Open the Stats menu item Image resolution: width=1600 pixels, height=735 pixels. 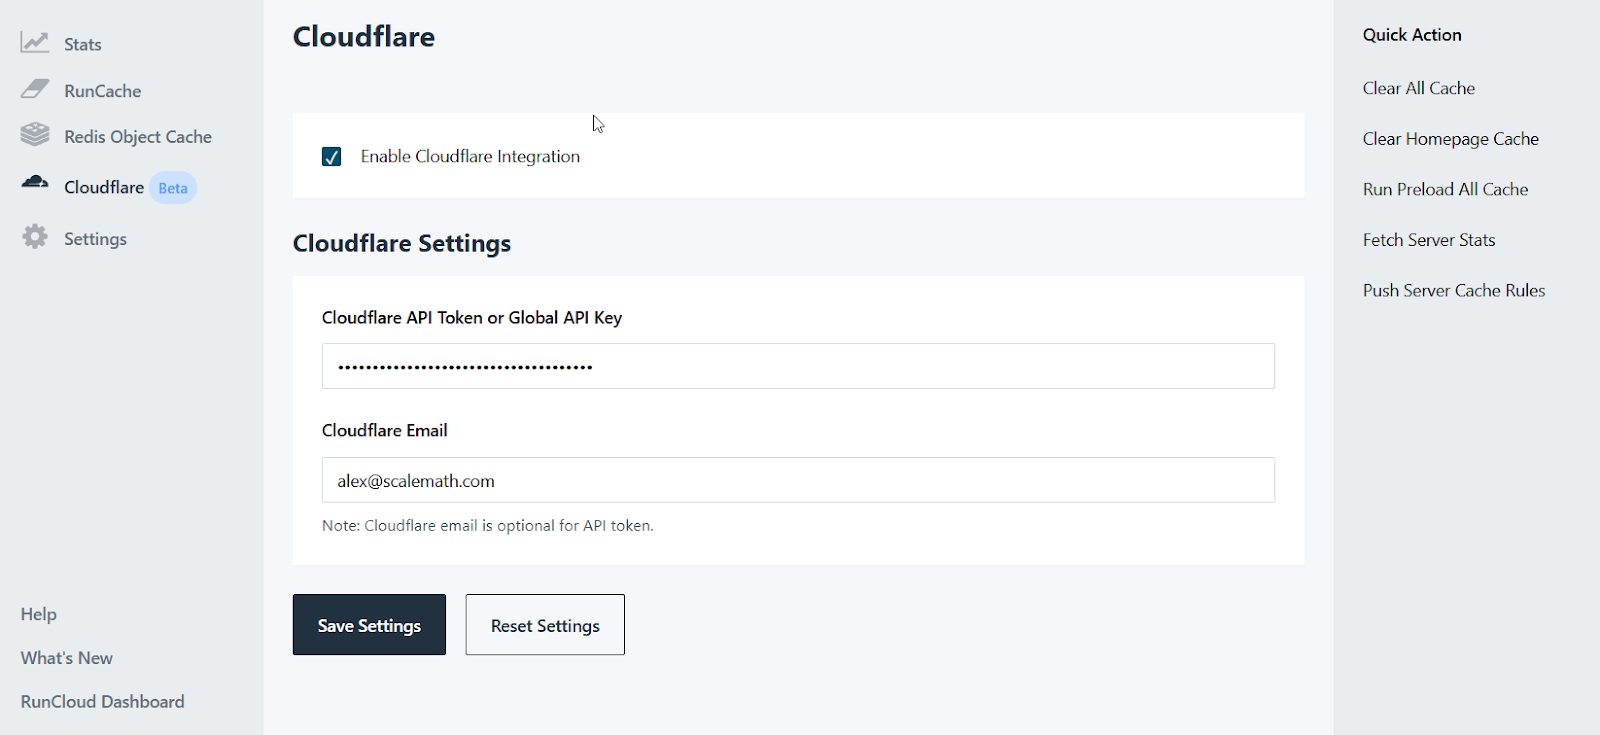tap(82, 44)
